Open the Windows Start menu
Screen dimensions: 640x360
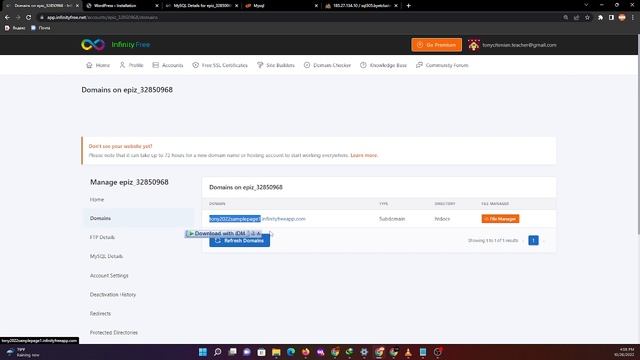203,352
